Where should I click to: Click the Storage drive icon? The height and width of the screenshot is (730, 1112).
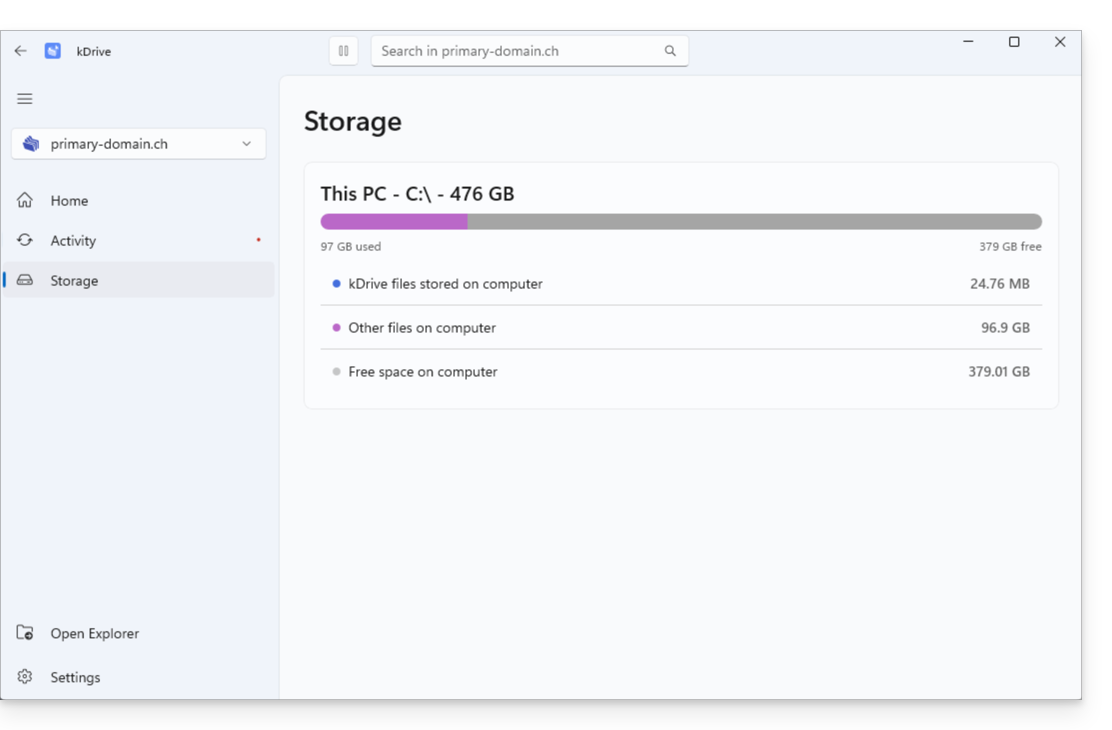(x=25, y=280)
